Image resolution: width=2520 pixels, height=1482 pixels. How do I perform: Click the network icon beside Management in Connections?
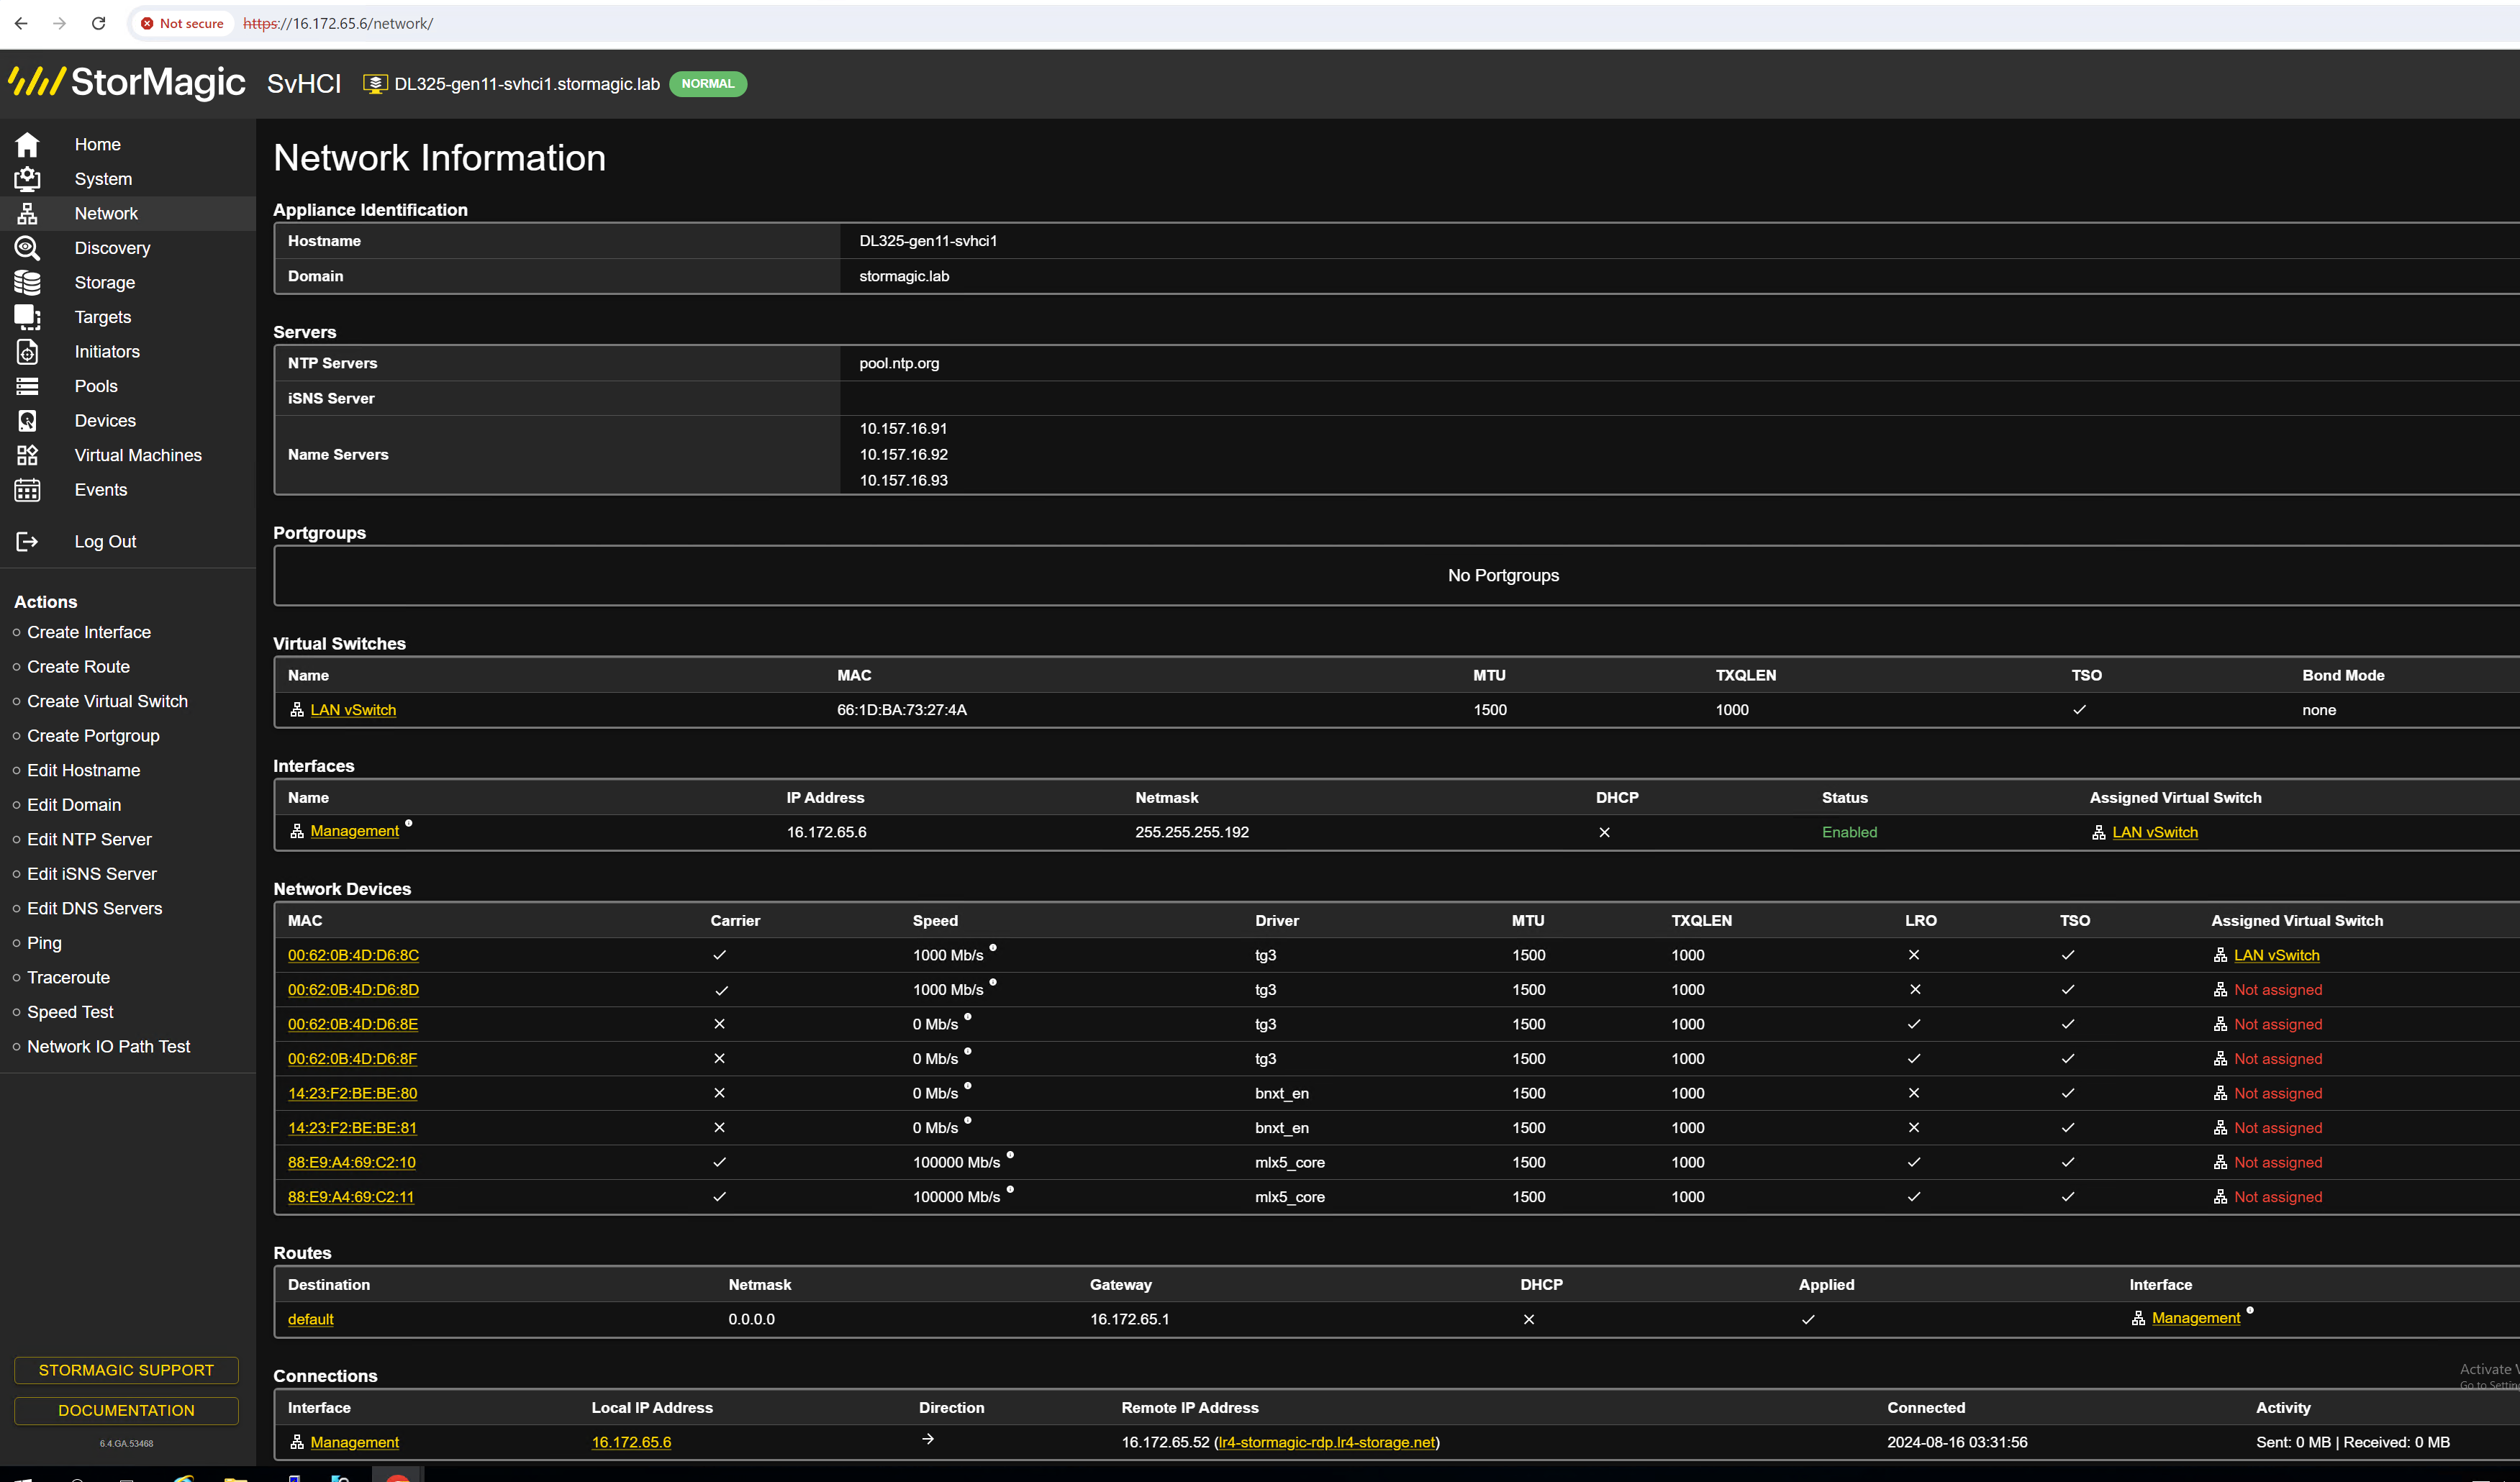(297, 1442)
